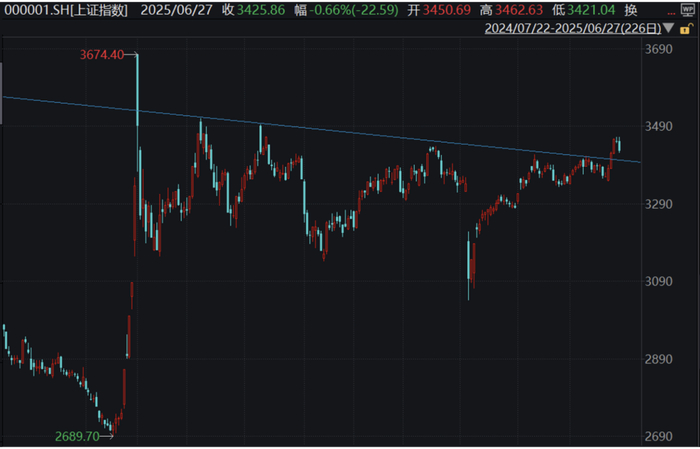
Task: Click the 换 turnover label in header
Action: click(x=630, y=10)
